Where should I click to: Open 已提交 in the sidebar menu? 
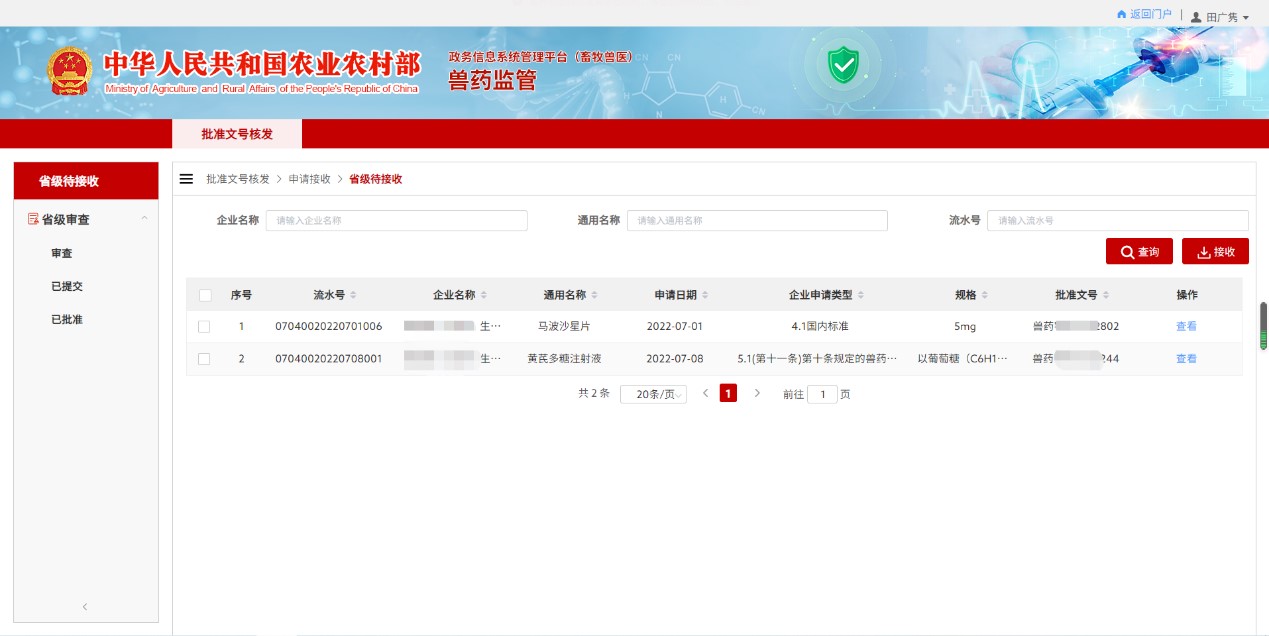click(x=67, y=286)
